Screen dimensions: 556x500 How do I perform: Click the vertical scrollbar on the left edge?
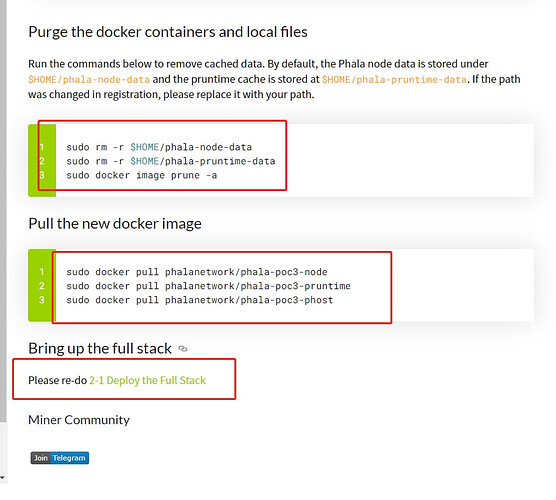coord(3,211)
